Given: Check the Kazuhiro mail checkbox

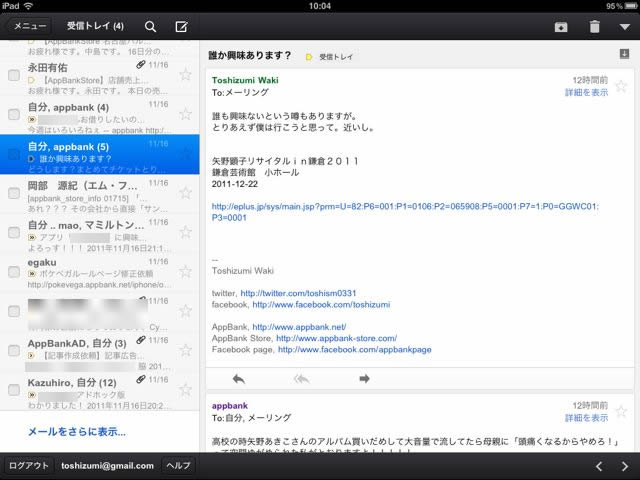Looking at the screenshot, I should [x=14, y=390].
